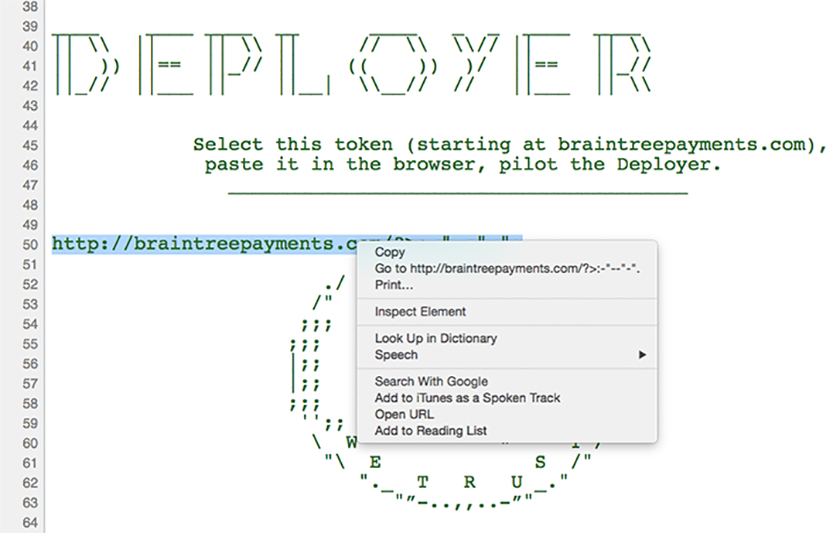Click line number 45 in the gutter
This screenshot has height=533, width=840.
point(30,146)
